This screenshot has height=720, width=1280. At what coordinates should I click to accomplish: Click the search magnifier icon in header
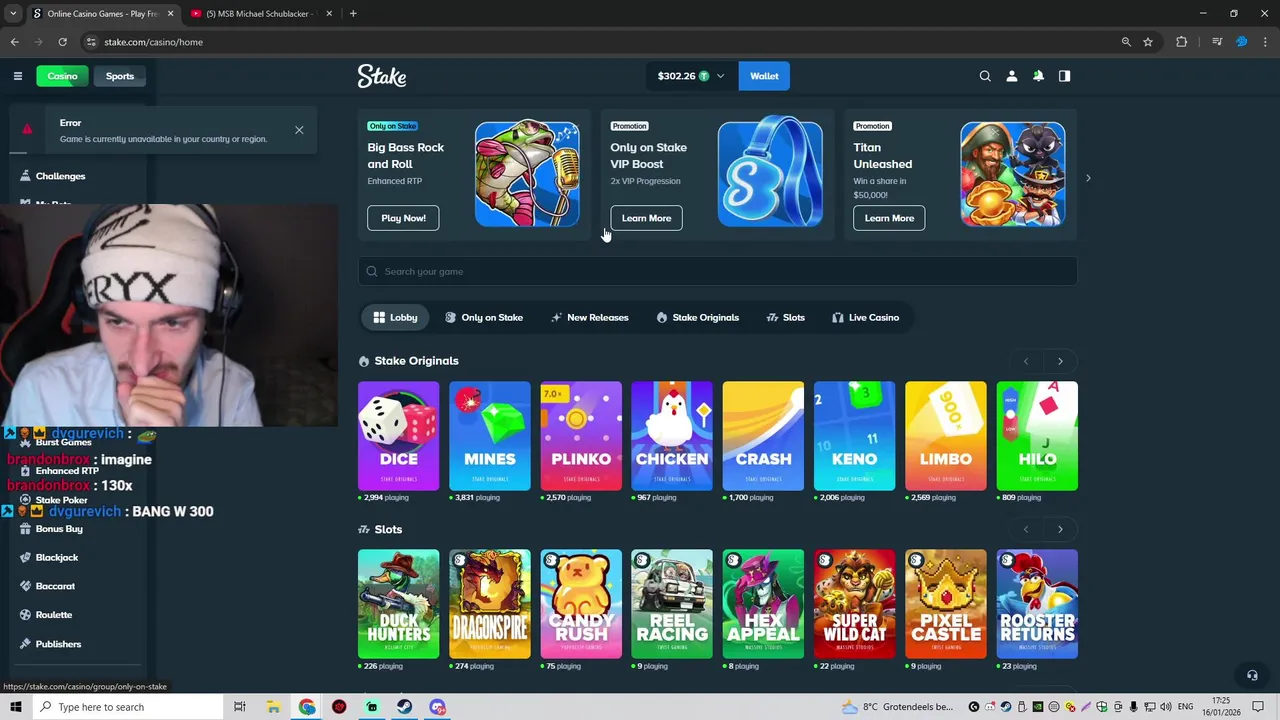[x=985, y=76]
